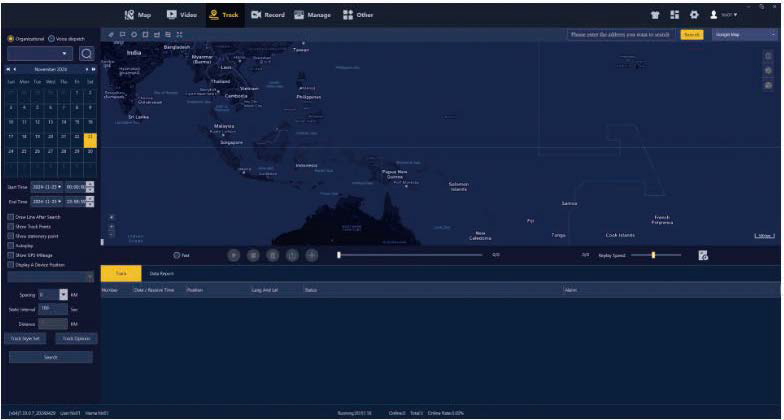
Task: Click the magnifier search icon beside device dropdown
Action: pos(87,53)
